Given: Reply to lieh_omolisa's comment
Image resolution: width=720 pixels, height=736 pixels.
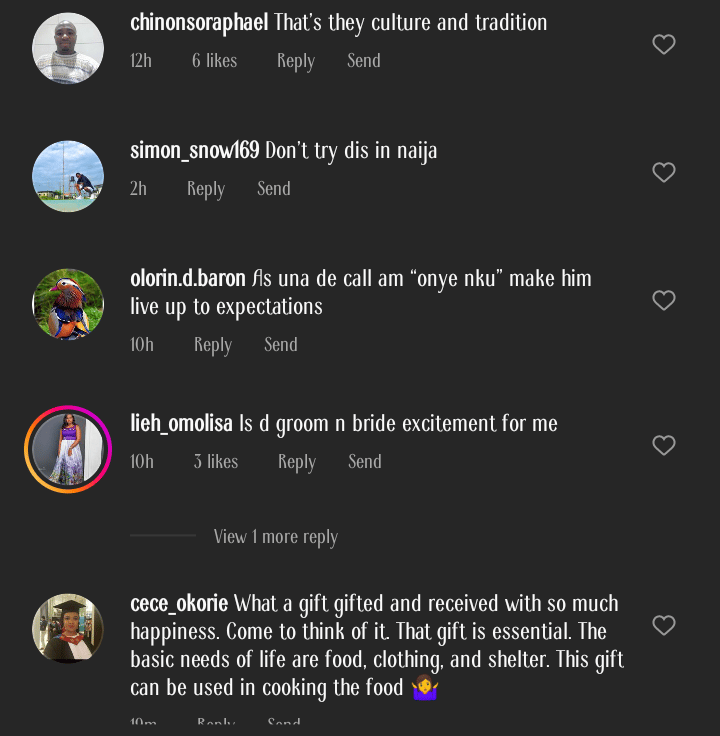Looking at the screenshot, I should pyautogui.click(x=297, y=462).
